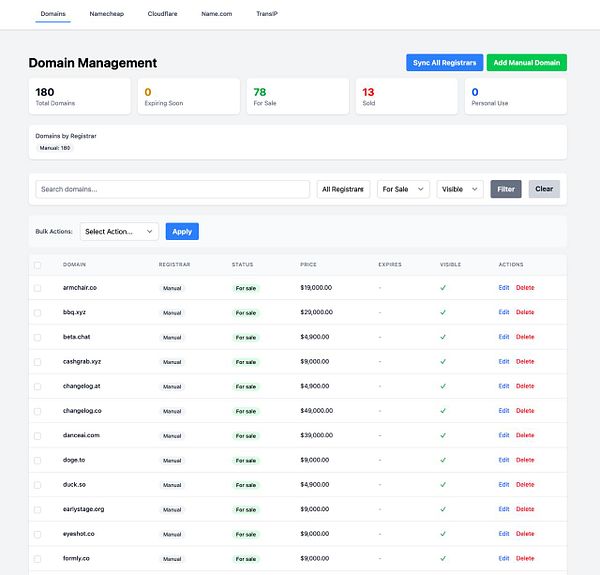The image size is (600, 575).
Task: Open the Domains tab
Action: pos(53,14)
